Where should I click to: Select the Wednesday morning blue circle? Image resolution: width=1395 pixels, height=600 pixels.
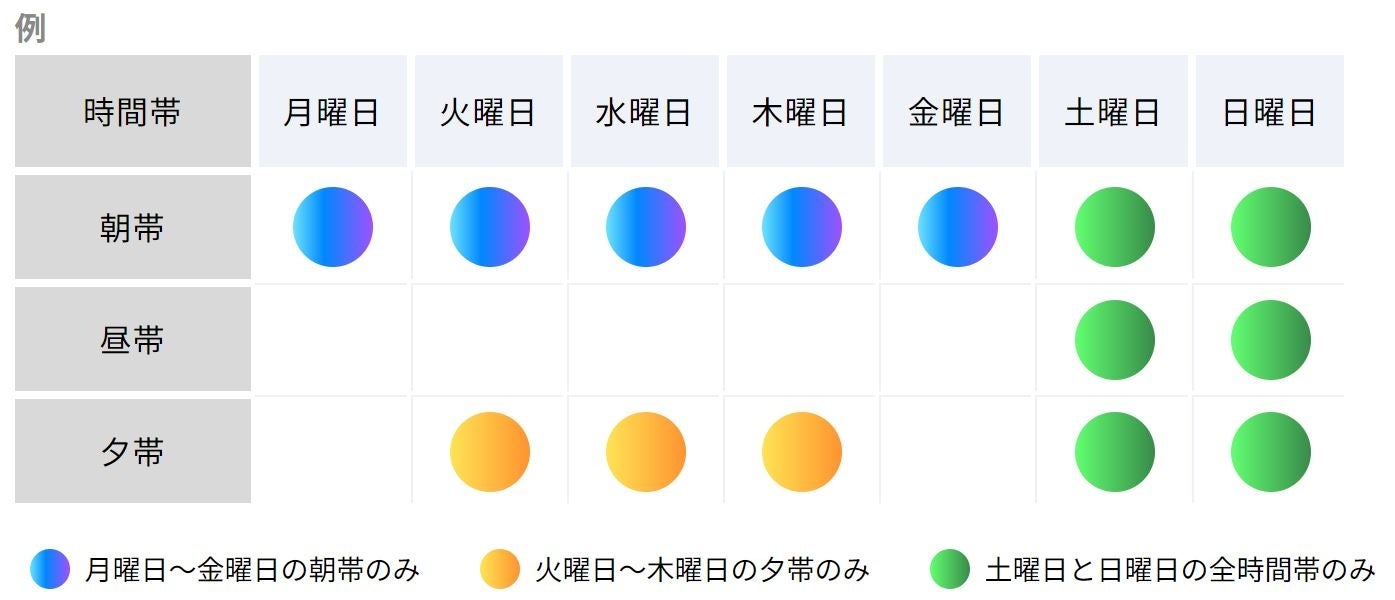pos(646,227)
